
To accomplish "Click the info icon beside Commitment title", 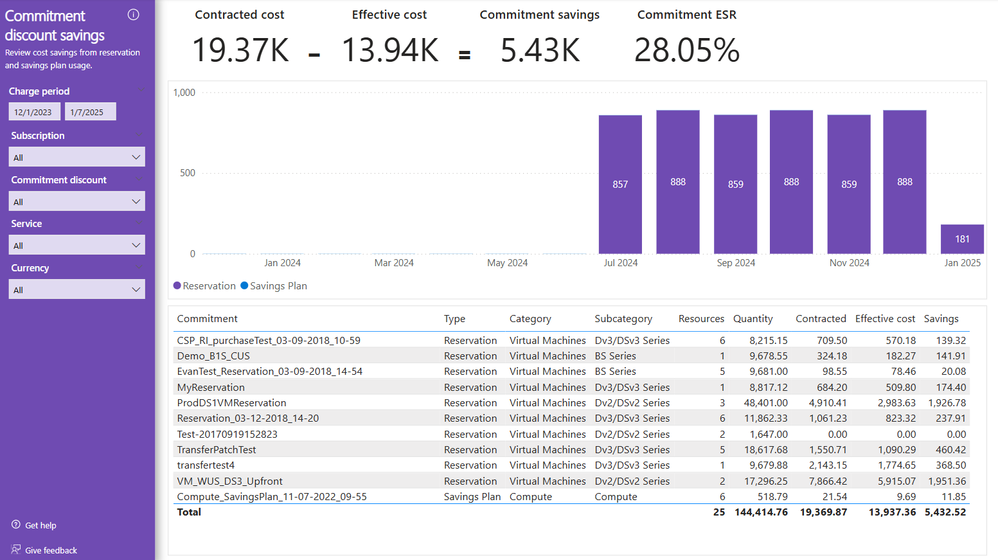I will click(133, 15).
